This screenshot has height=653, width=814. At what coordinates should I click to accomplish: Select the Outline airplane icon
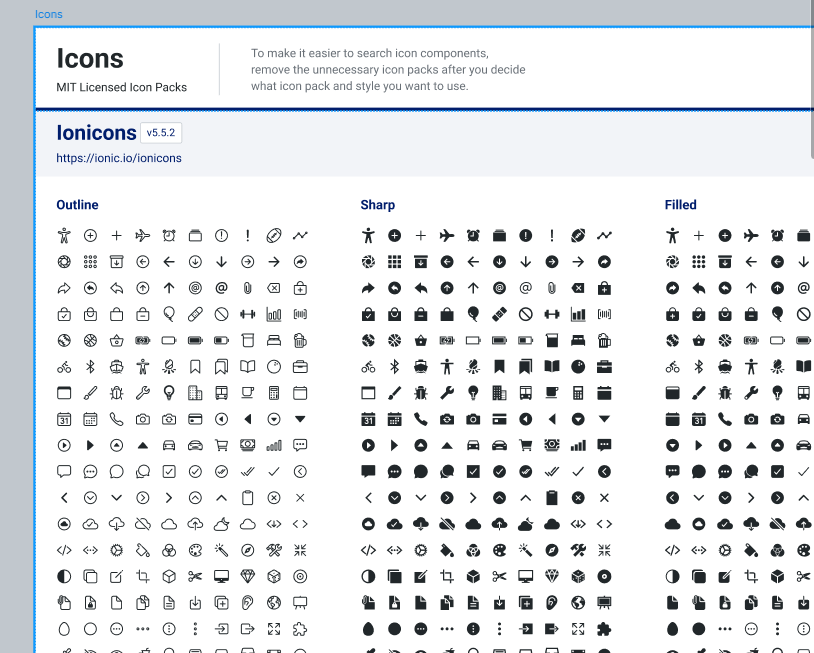click(142, 236)
